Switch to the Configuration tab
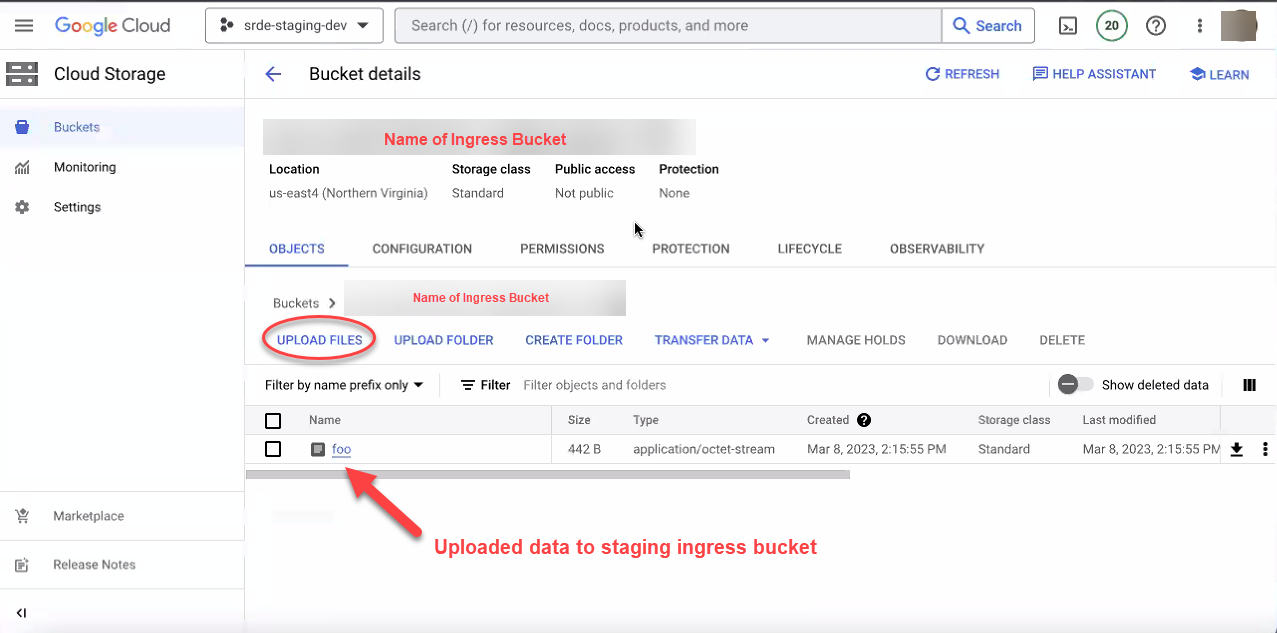 click(x=422, y=249)
